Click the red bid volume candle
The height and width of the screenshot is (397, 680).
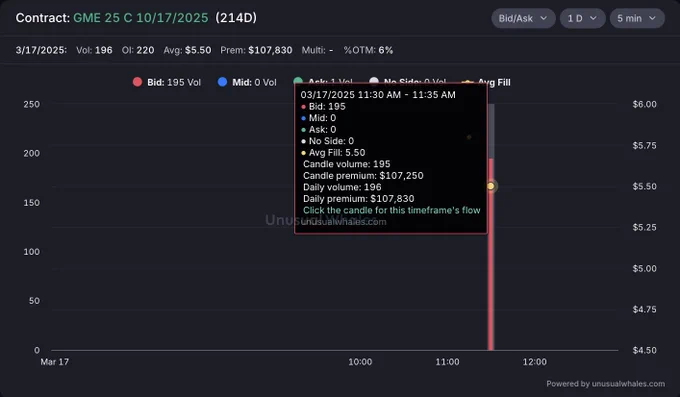[491, 254]
